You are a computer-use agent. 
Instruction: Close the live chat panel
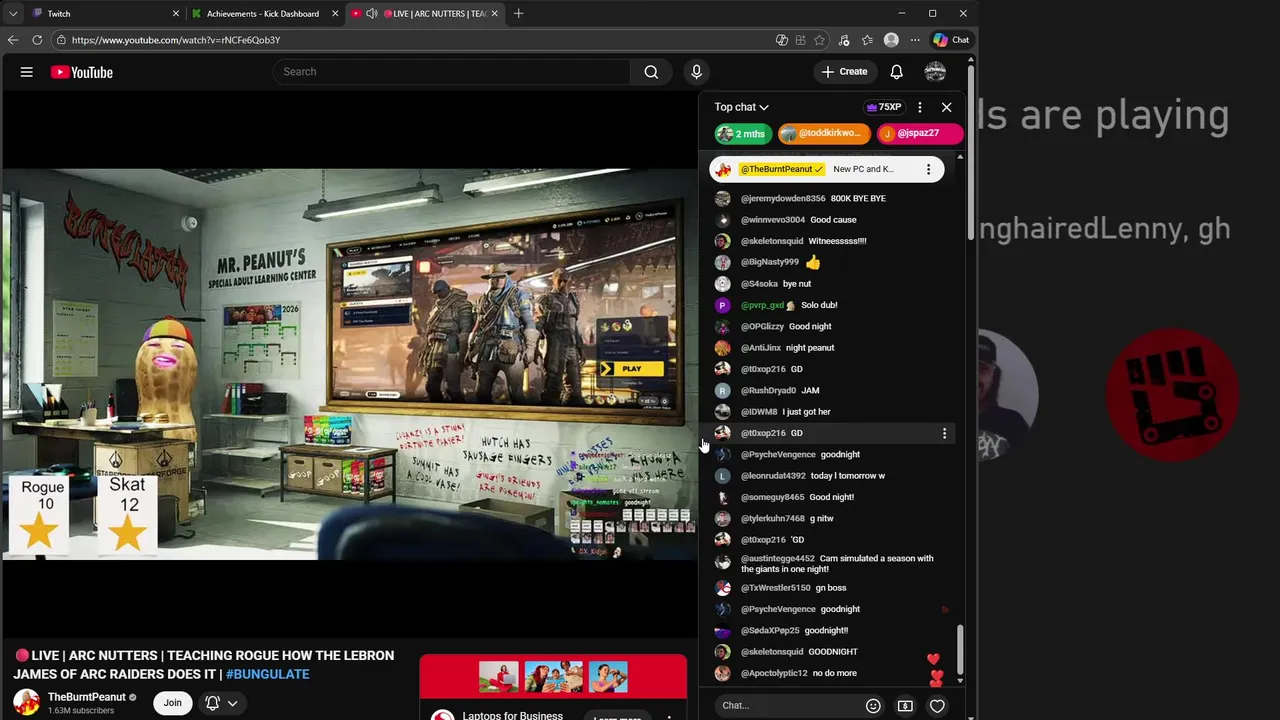[947, 107]
